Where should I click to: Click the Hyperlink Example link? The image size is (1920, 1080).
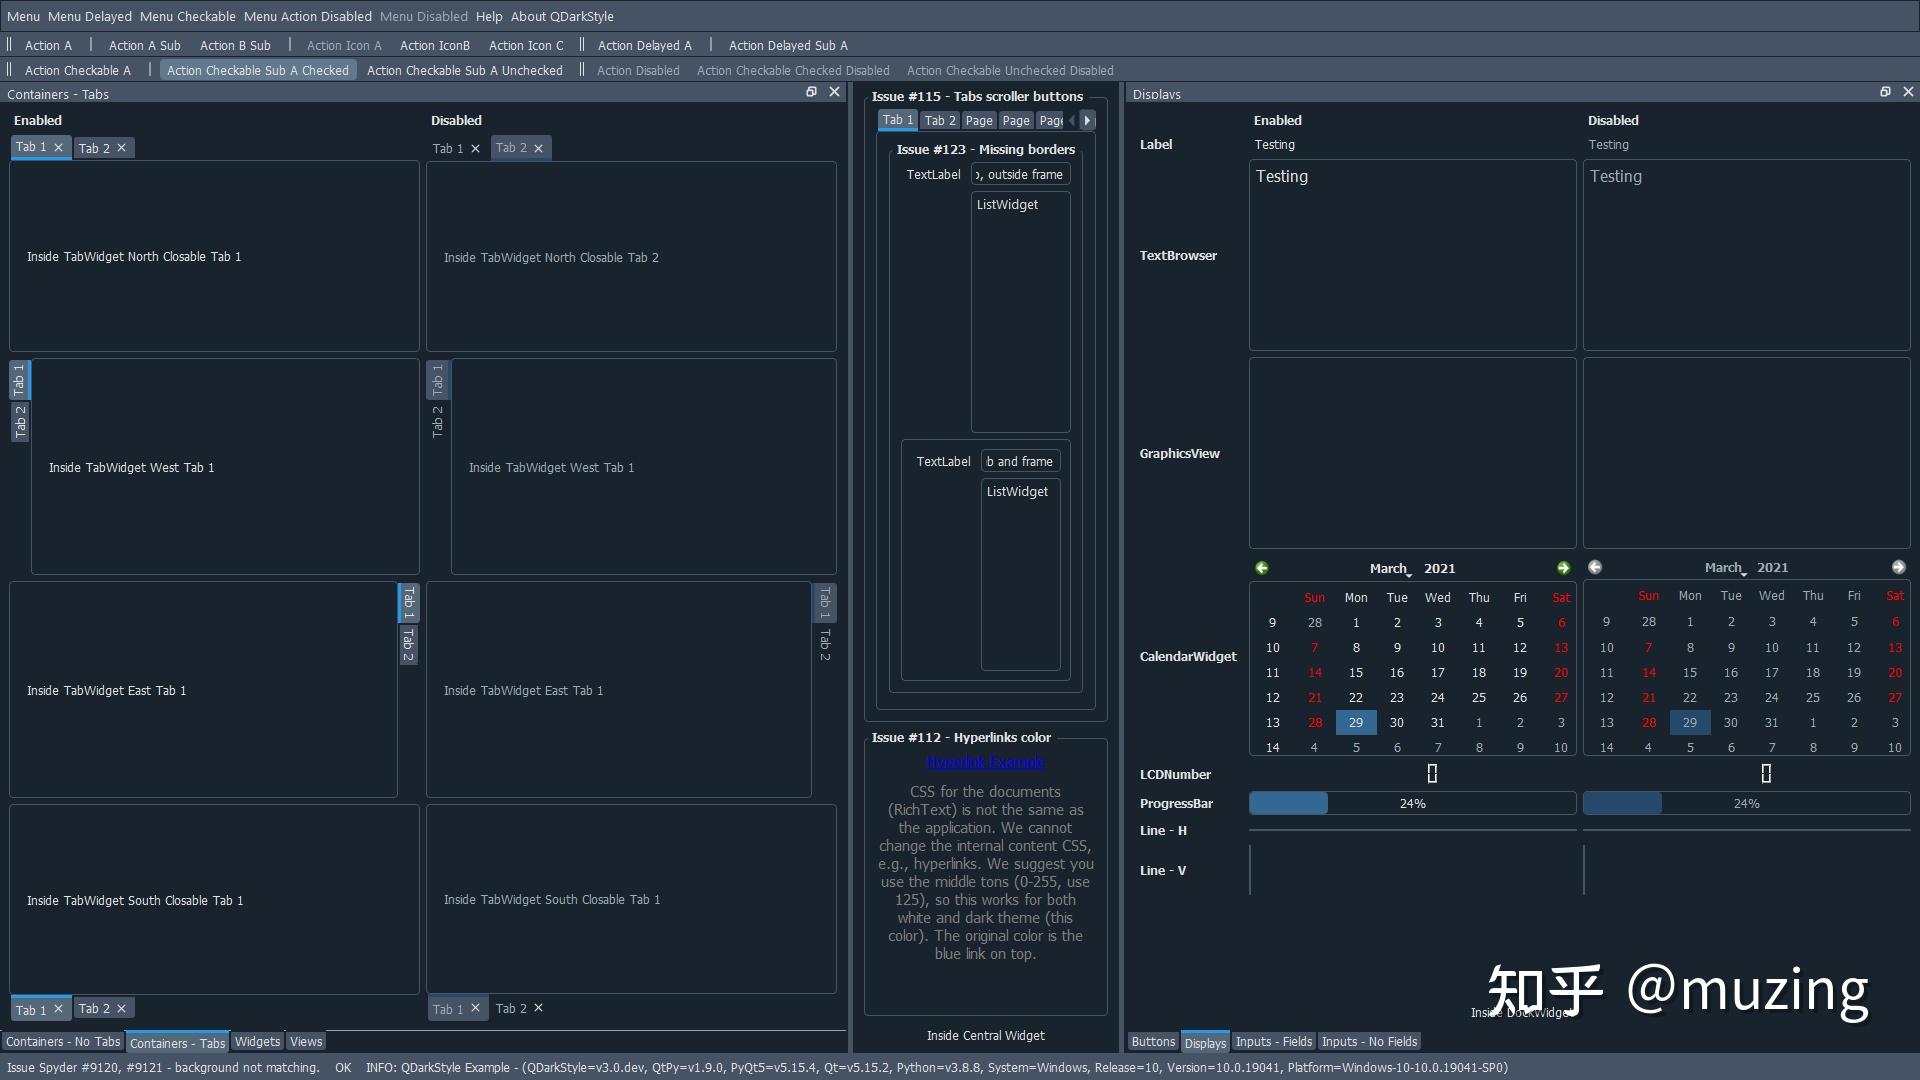pos(984,762)
